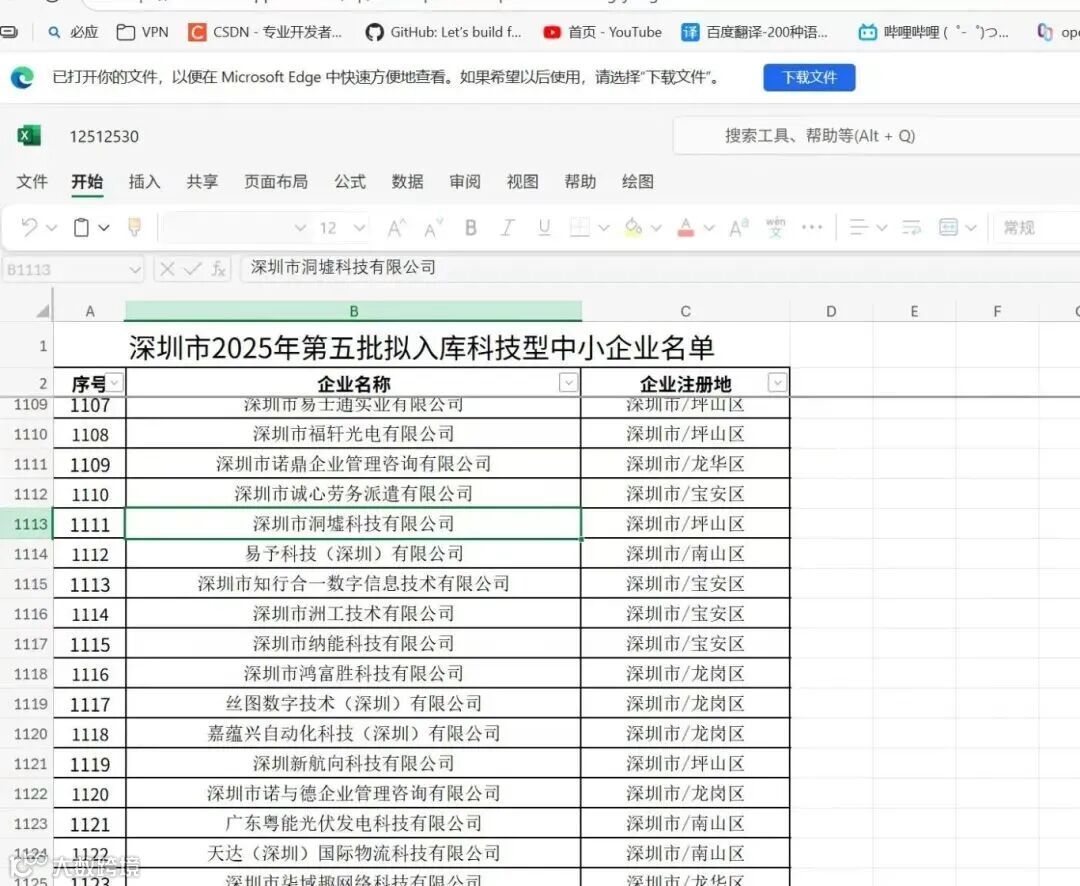Click the select-all corner triangle
This screenshot has width=1080, height=886.
pos(42,311)
